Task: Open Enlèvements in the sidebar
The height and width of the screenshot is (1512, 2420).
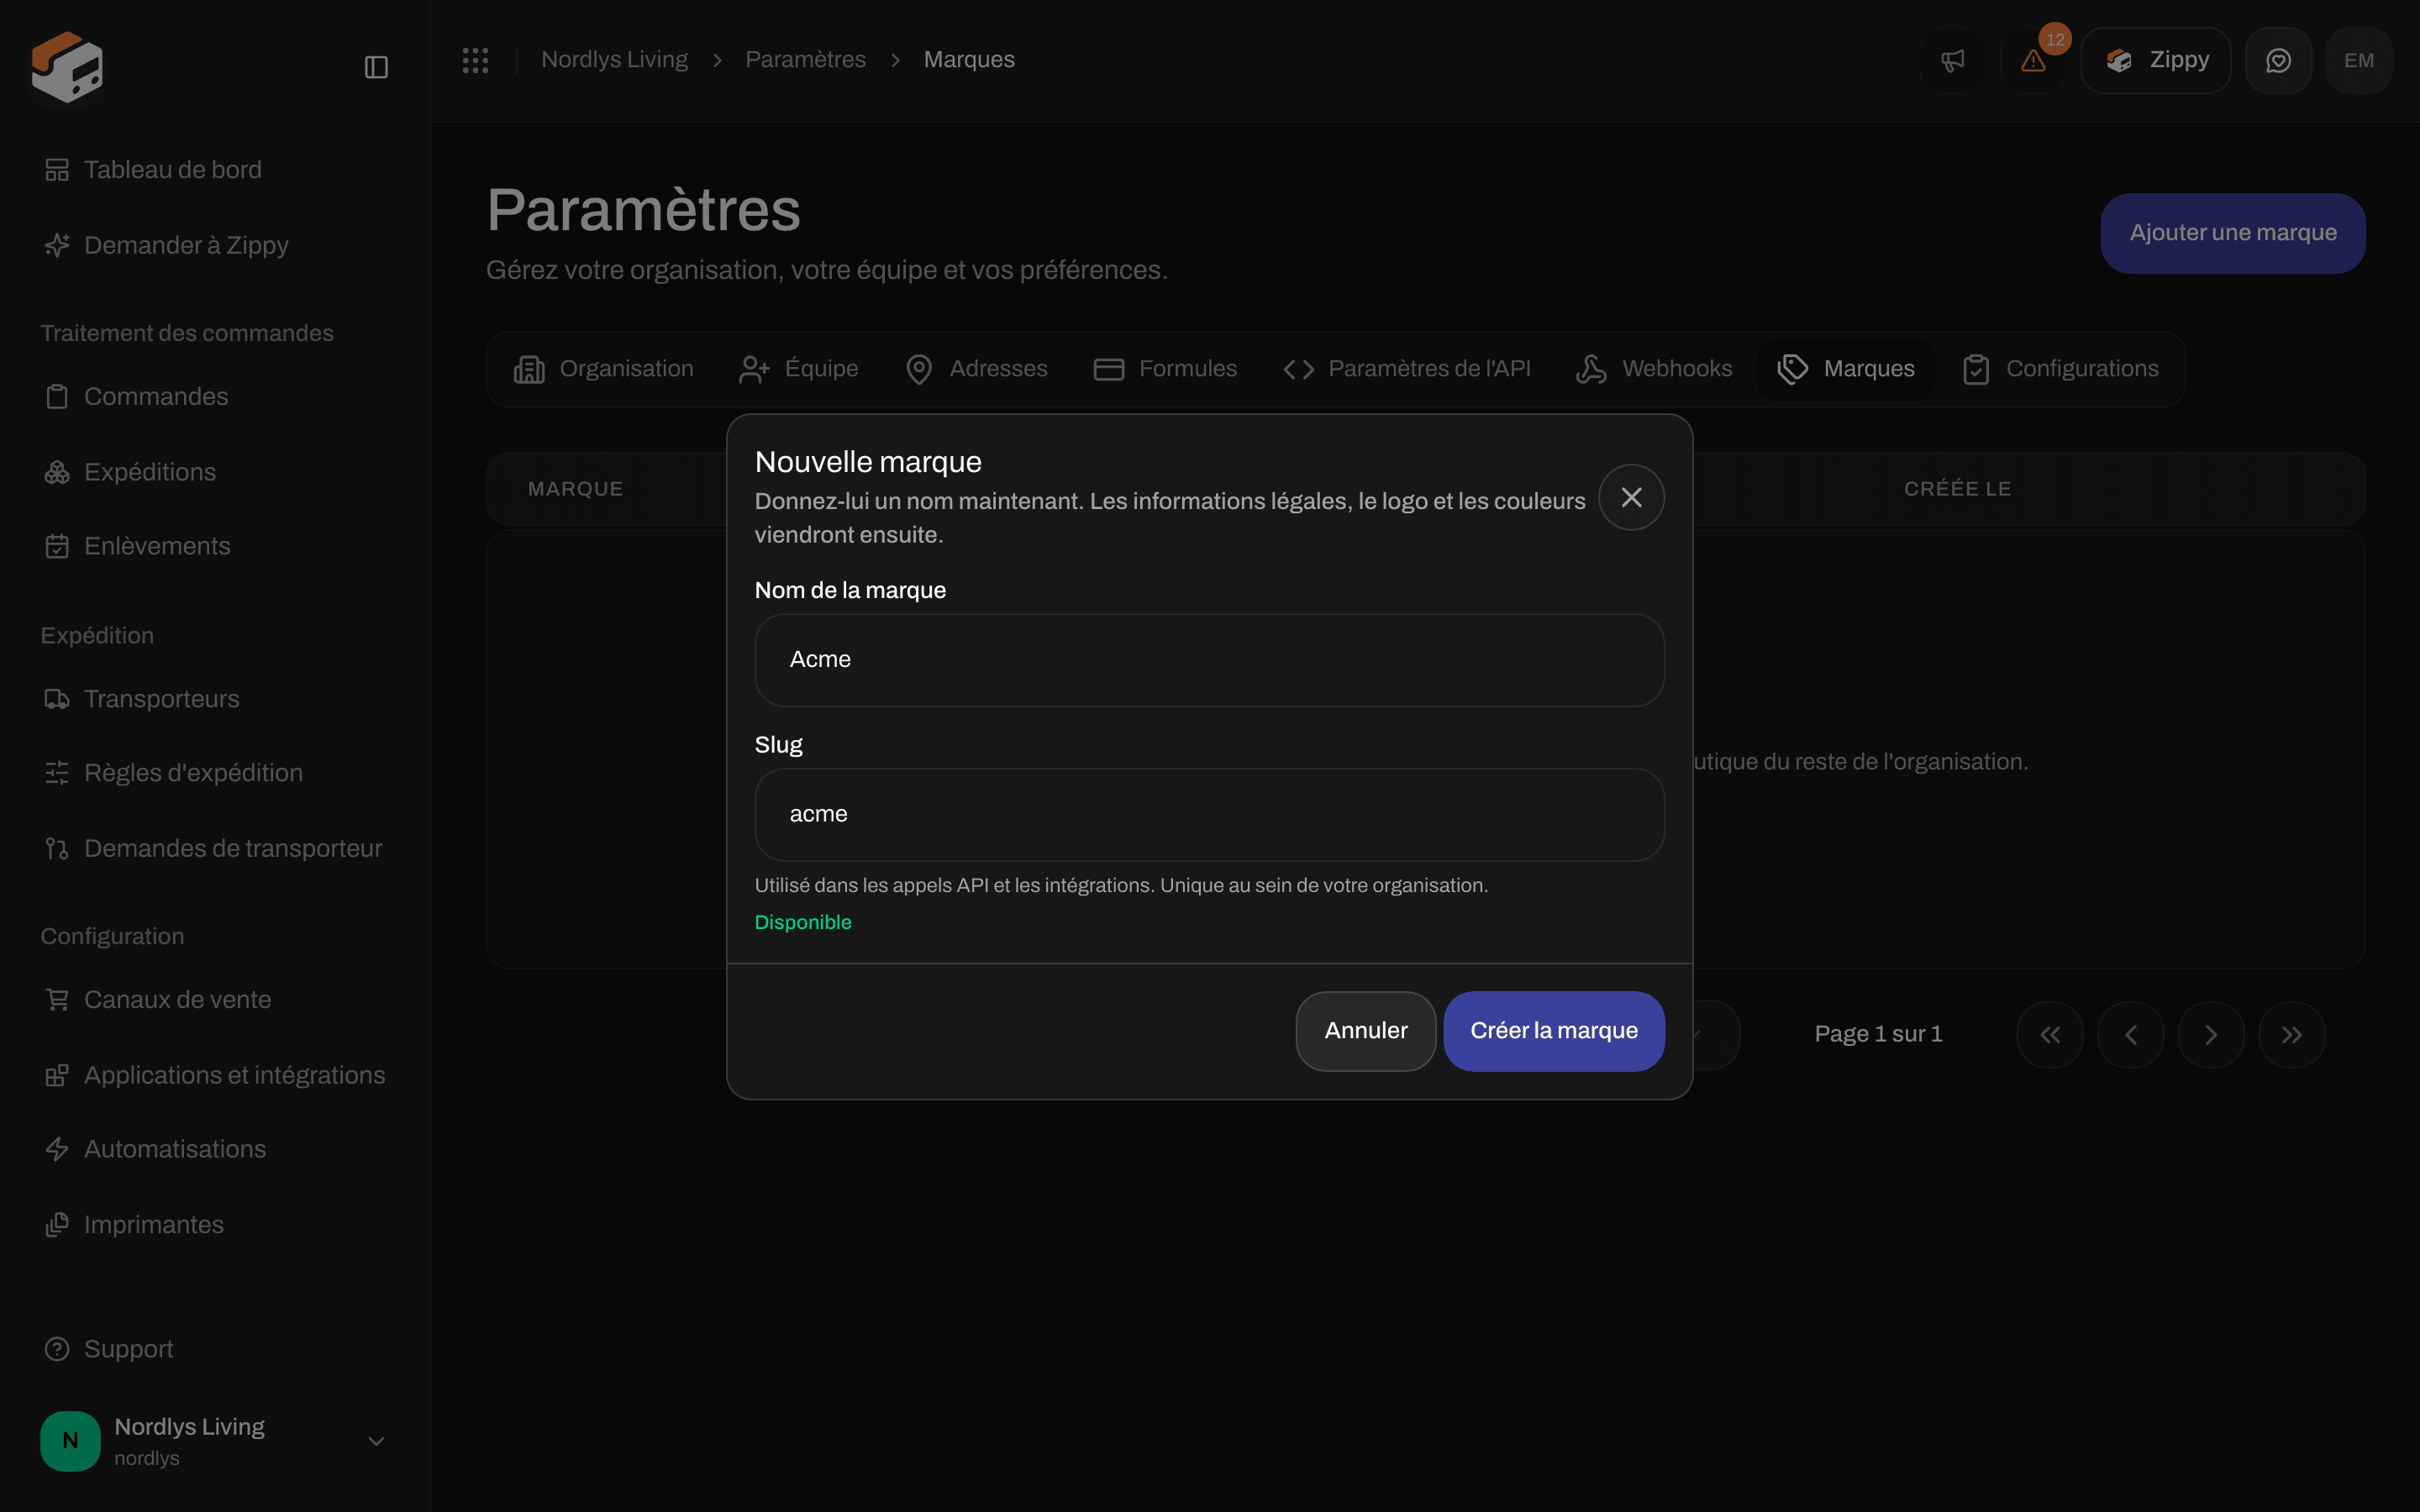Action: coord(216,546)
